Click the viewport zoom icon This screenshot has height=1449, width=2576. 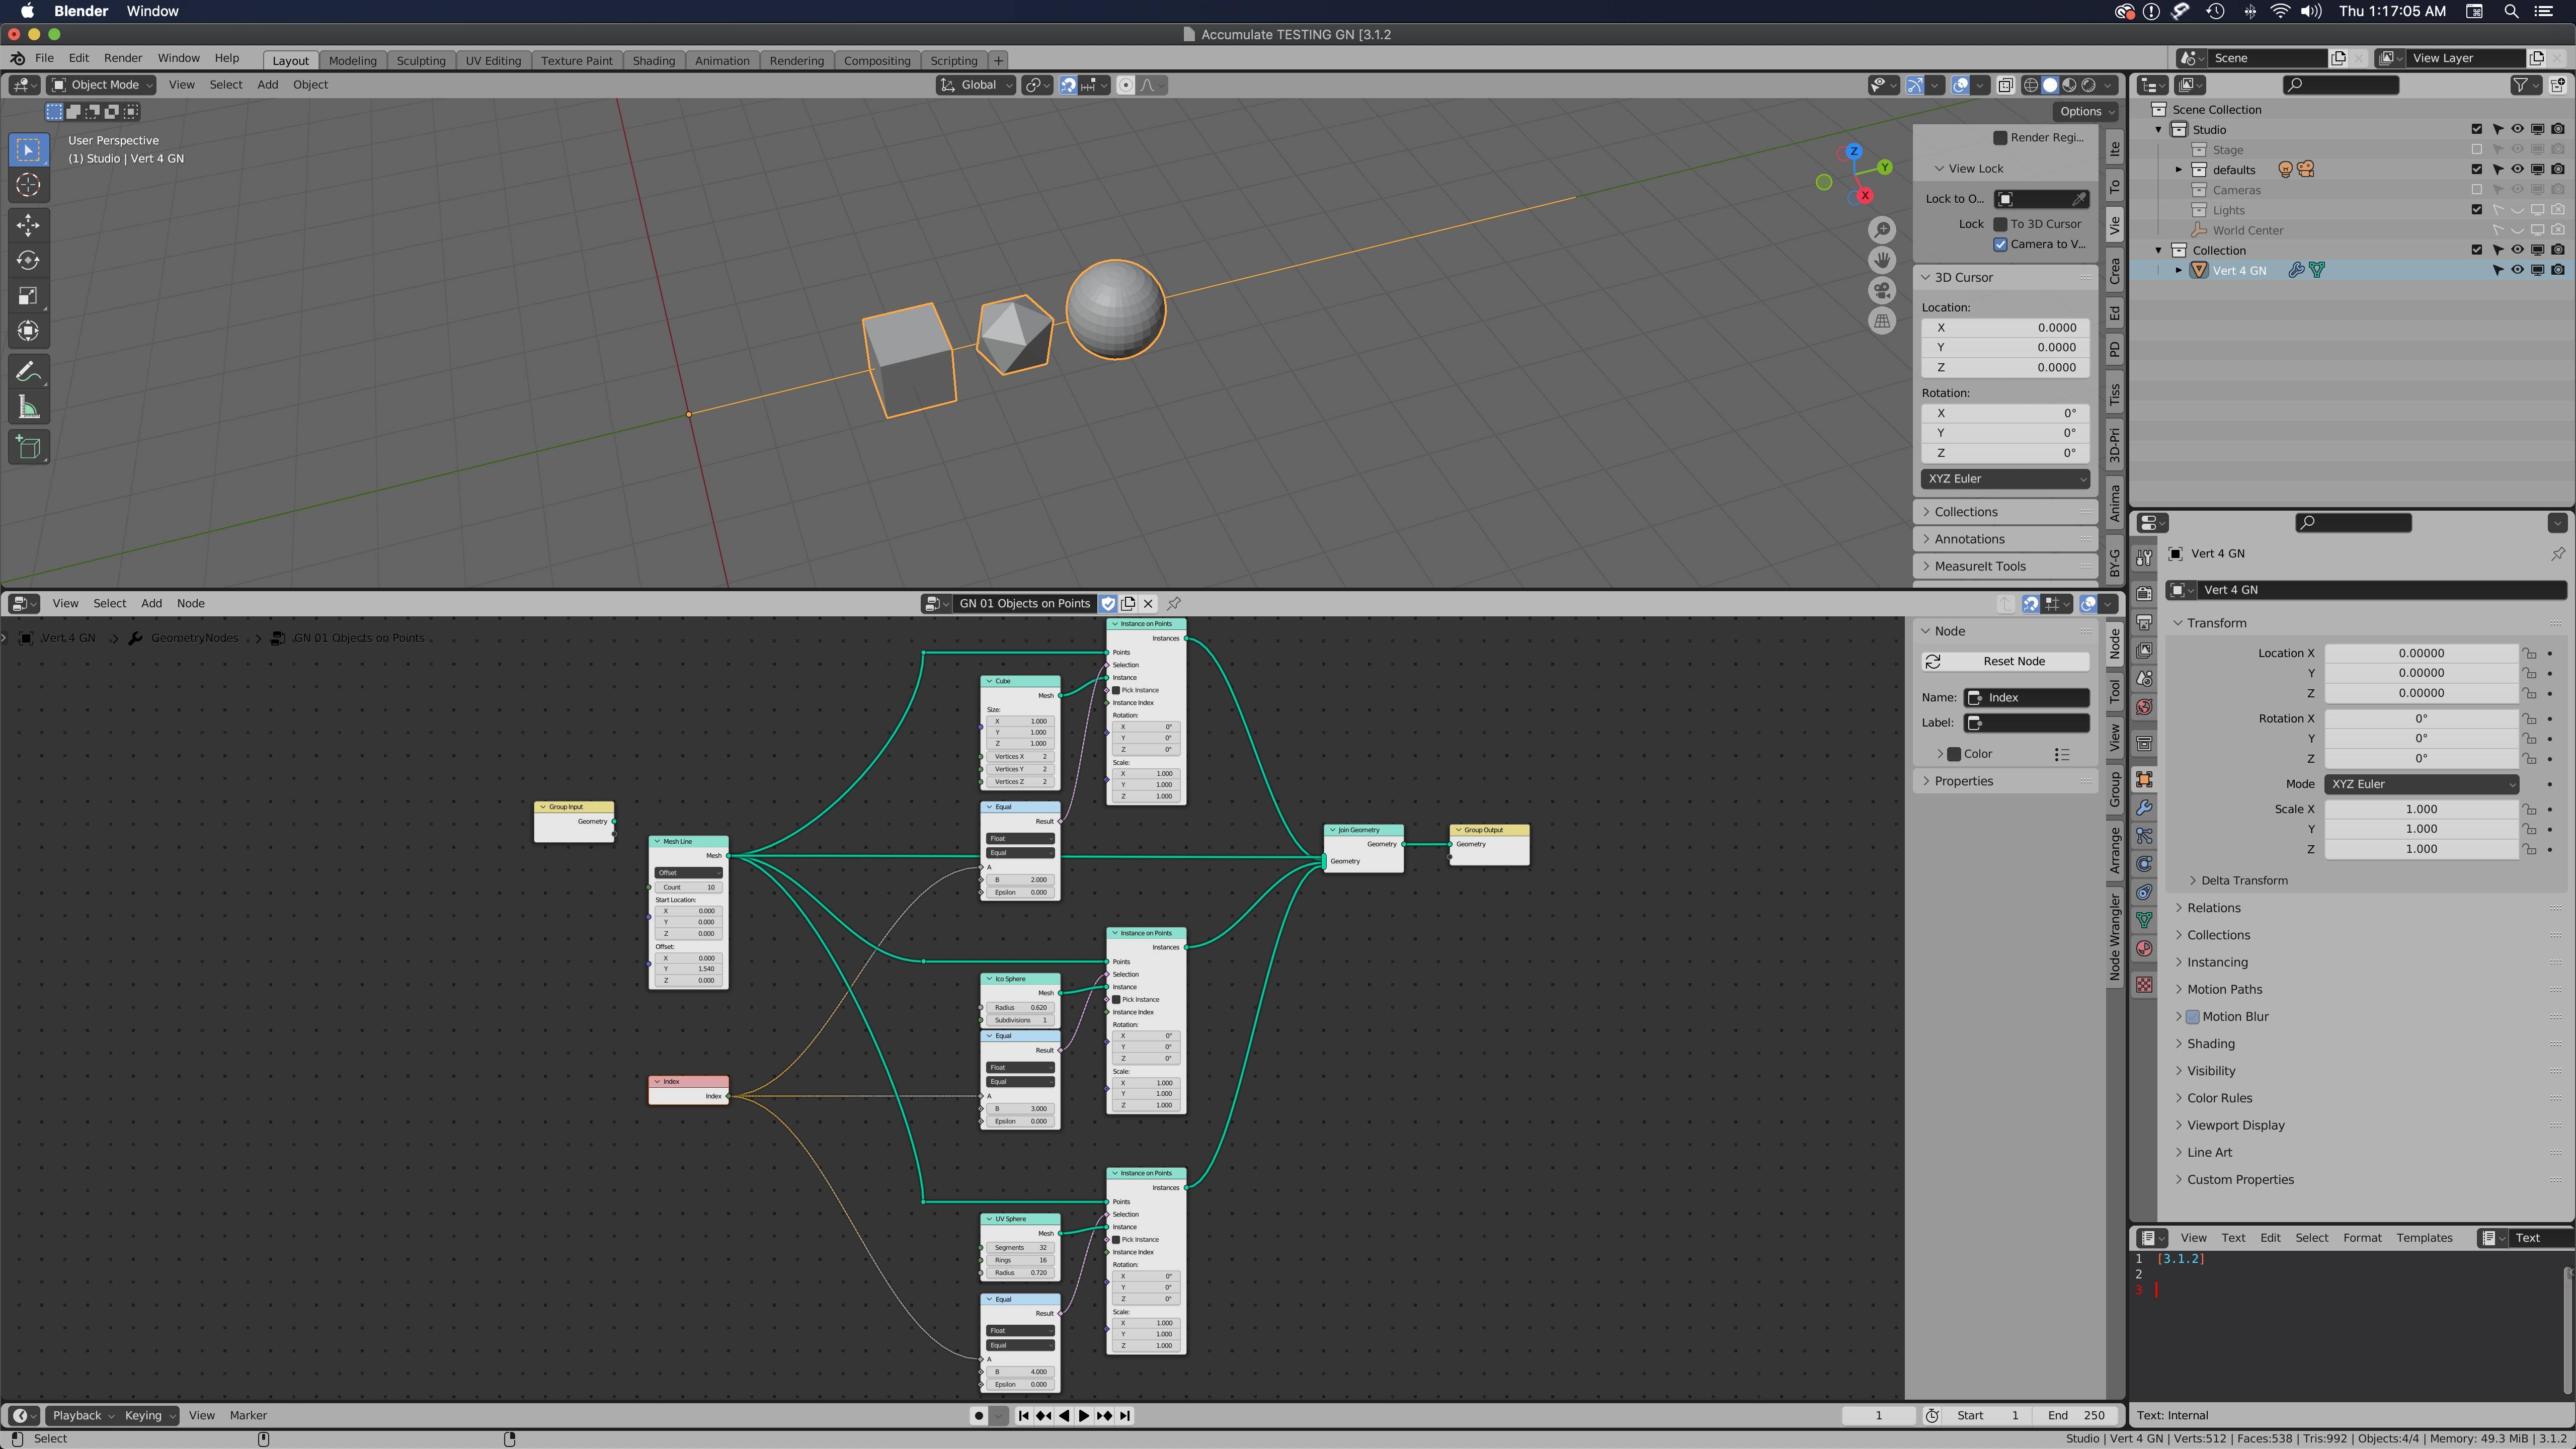(1882, 230)
